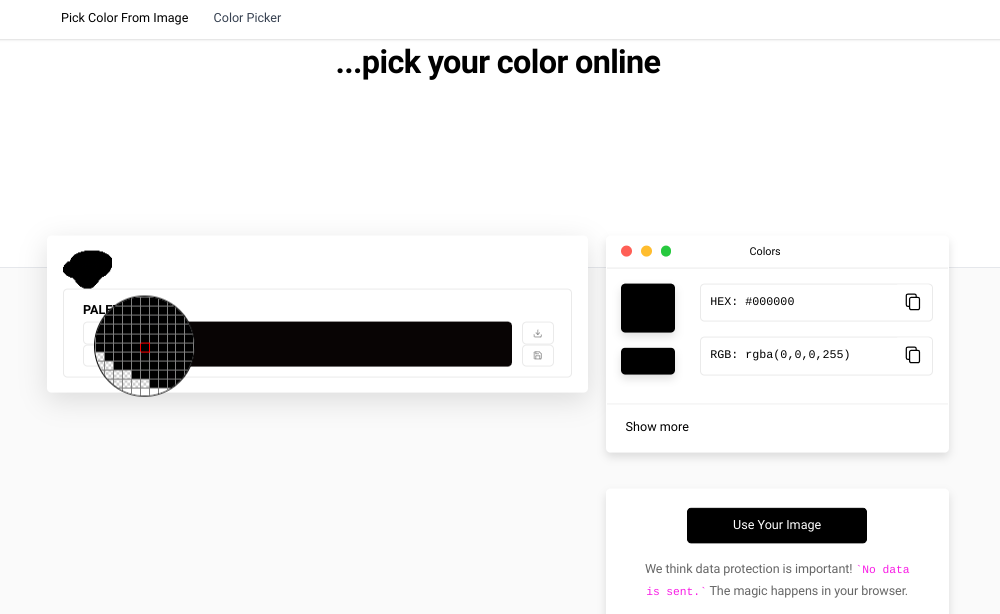Viewport: 1000px width, 614px height.
Task: Click the red dot in Colors panel
Action: click(627, 251)
